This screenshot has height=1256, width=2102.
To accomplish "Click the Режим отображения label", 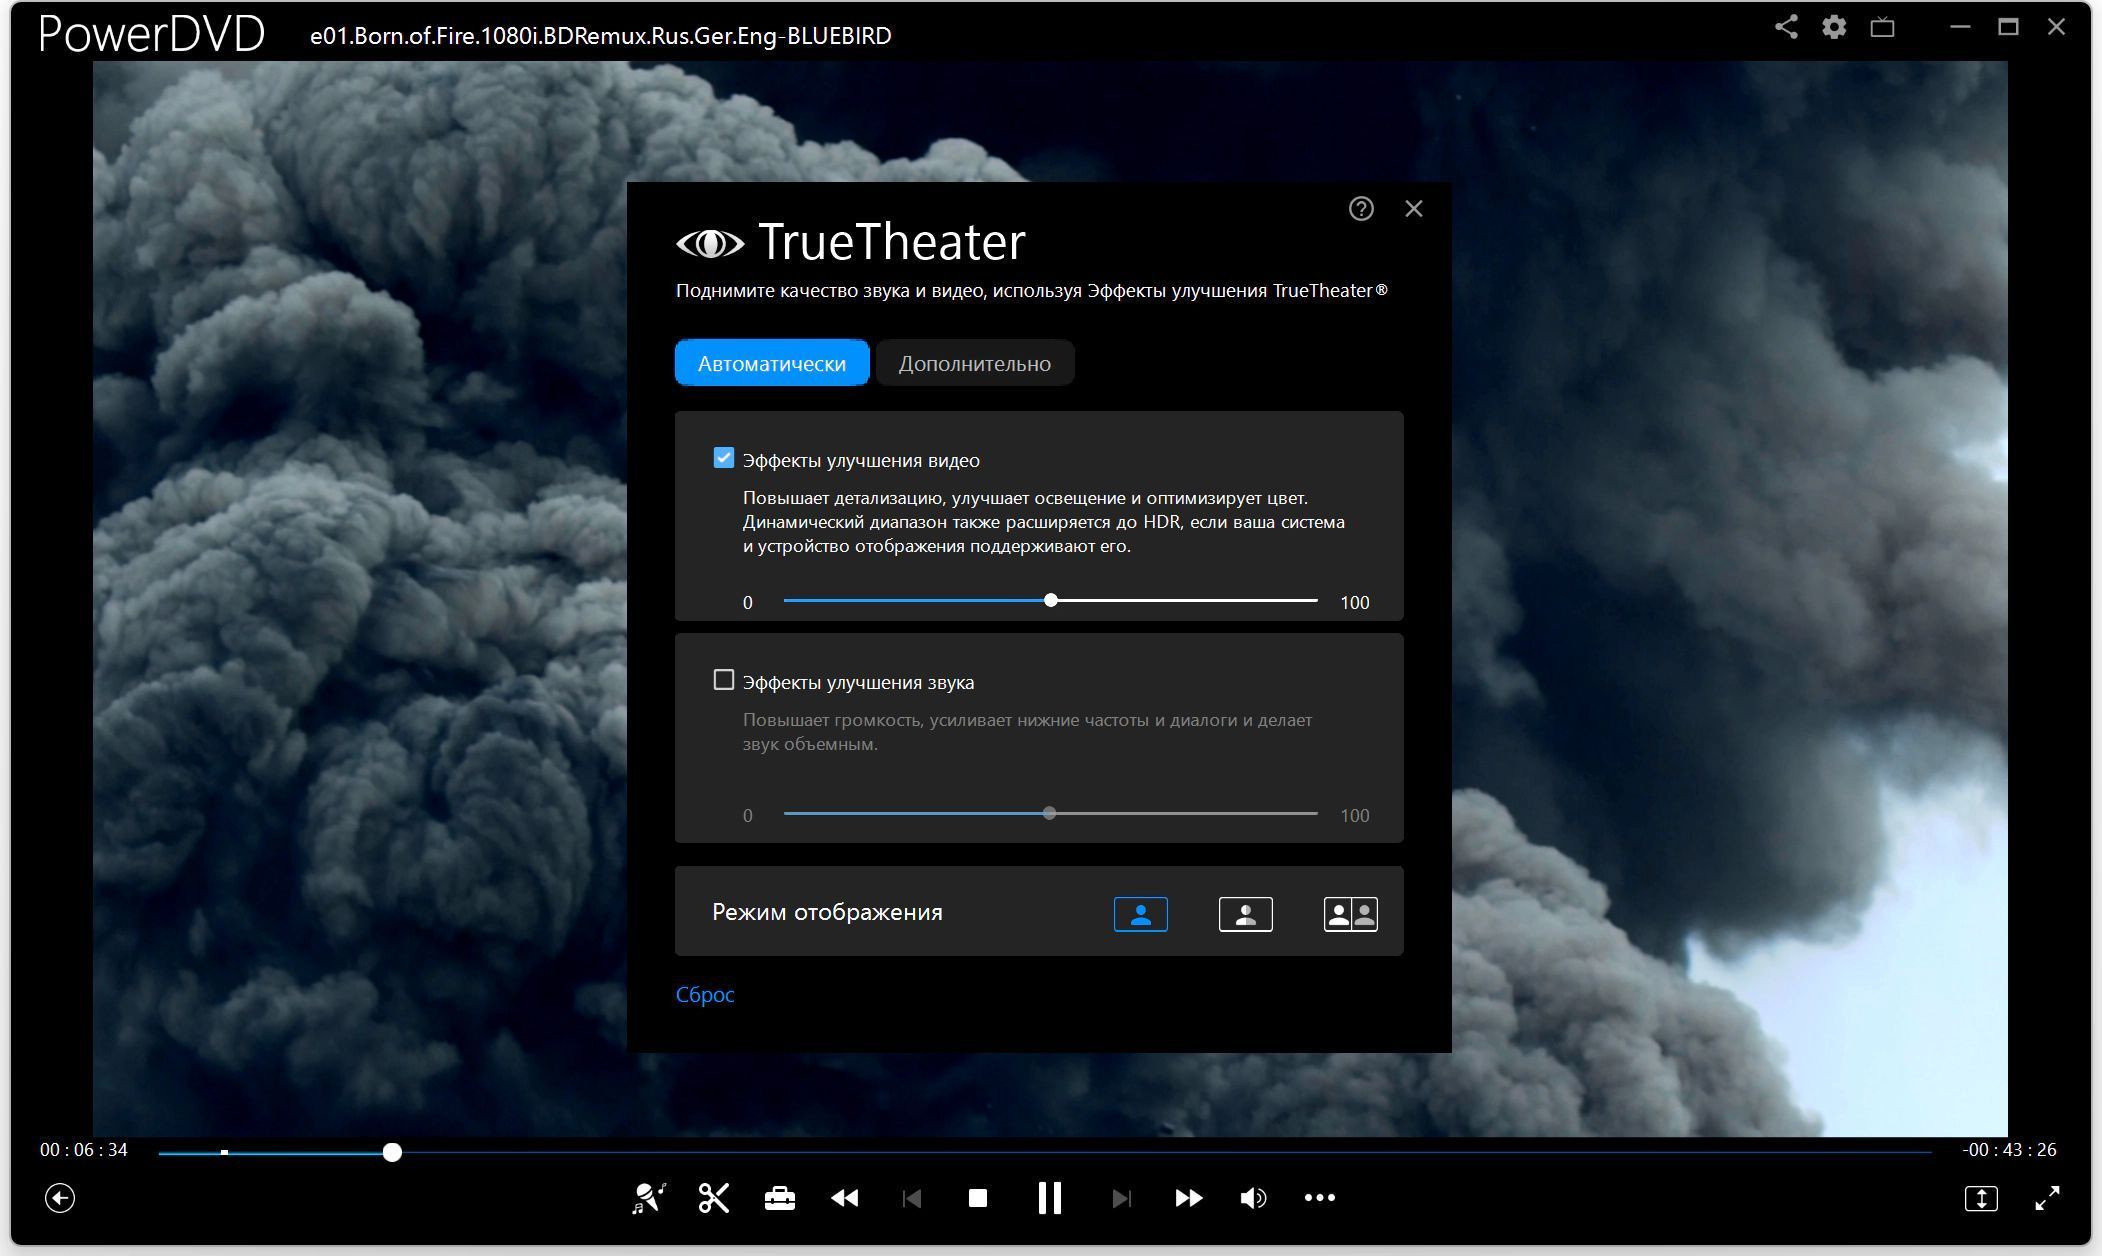I will (x=827, y=912).
